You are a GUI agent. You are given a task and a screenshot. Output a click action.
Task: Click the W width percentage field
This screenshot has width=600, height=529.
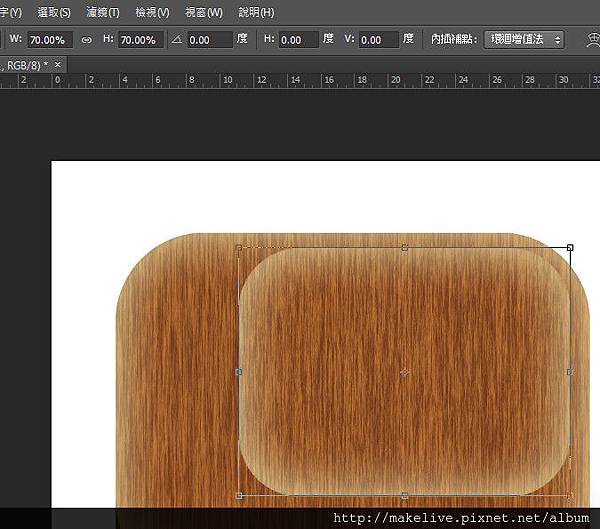click(47, 40)
